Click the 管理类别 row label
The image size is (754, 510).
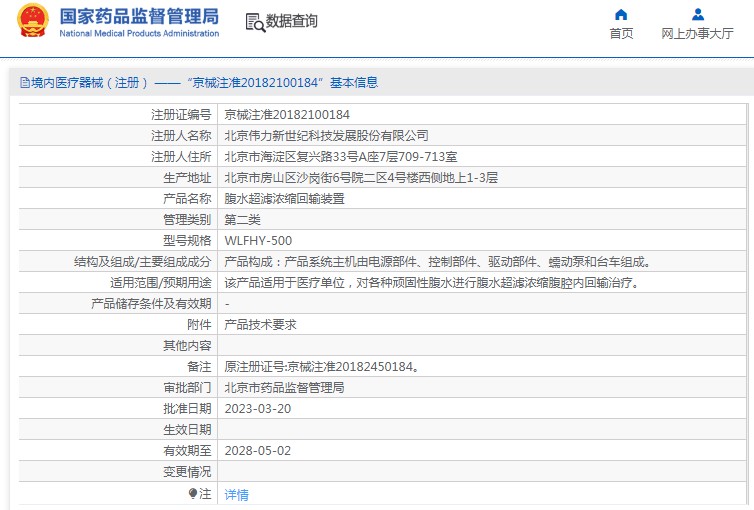187,220
